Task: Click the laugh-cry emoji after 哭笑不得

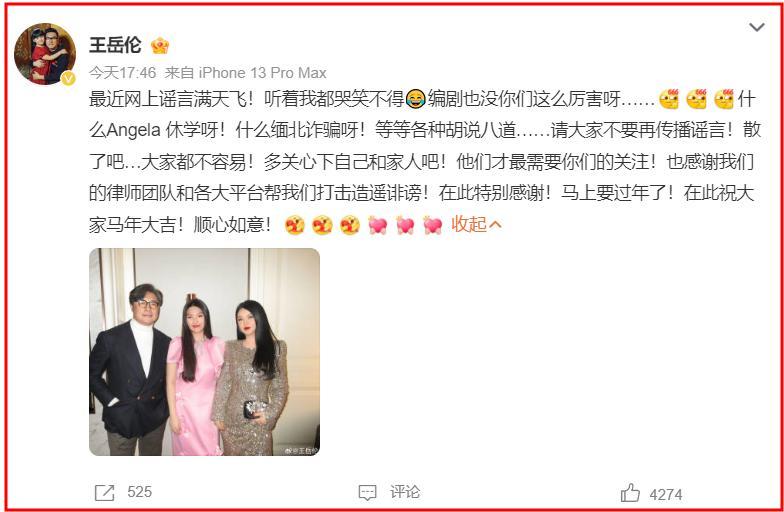Action: (416, 98)
